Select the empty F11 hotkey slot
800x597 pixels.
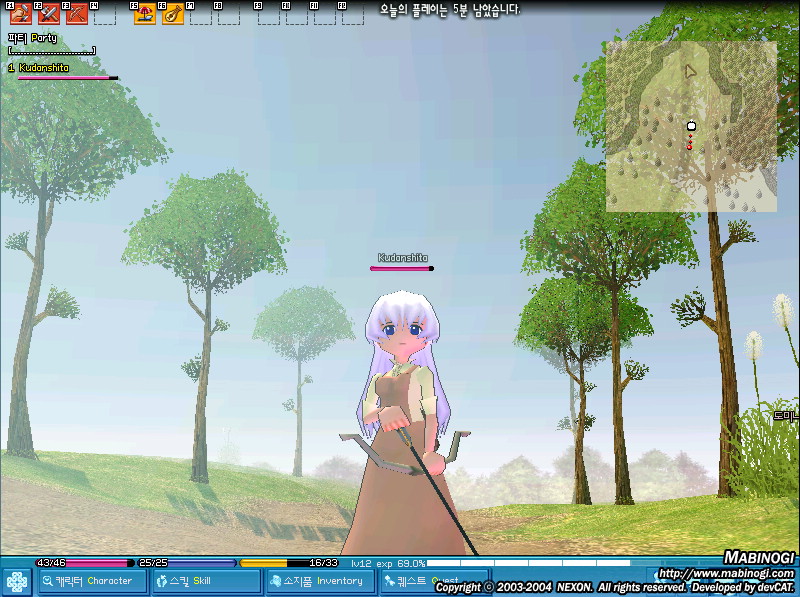point(325,14)
